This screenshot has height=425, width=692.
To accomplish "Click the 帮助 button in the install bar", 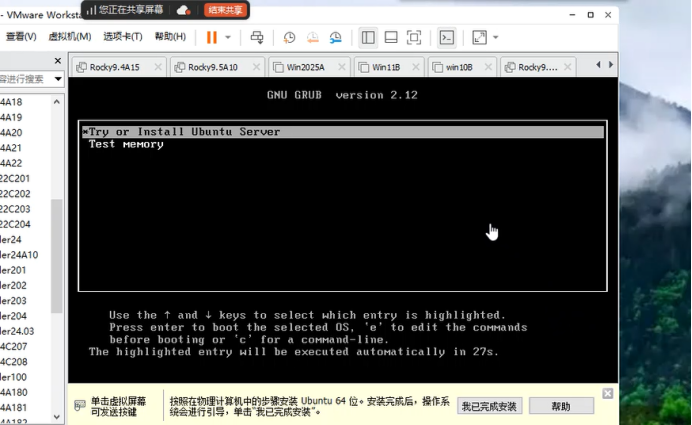I will click(561, 406).
